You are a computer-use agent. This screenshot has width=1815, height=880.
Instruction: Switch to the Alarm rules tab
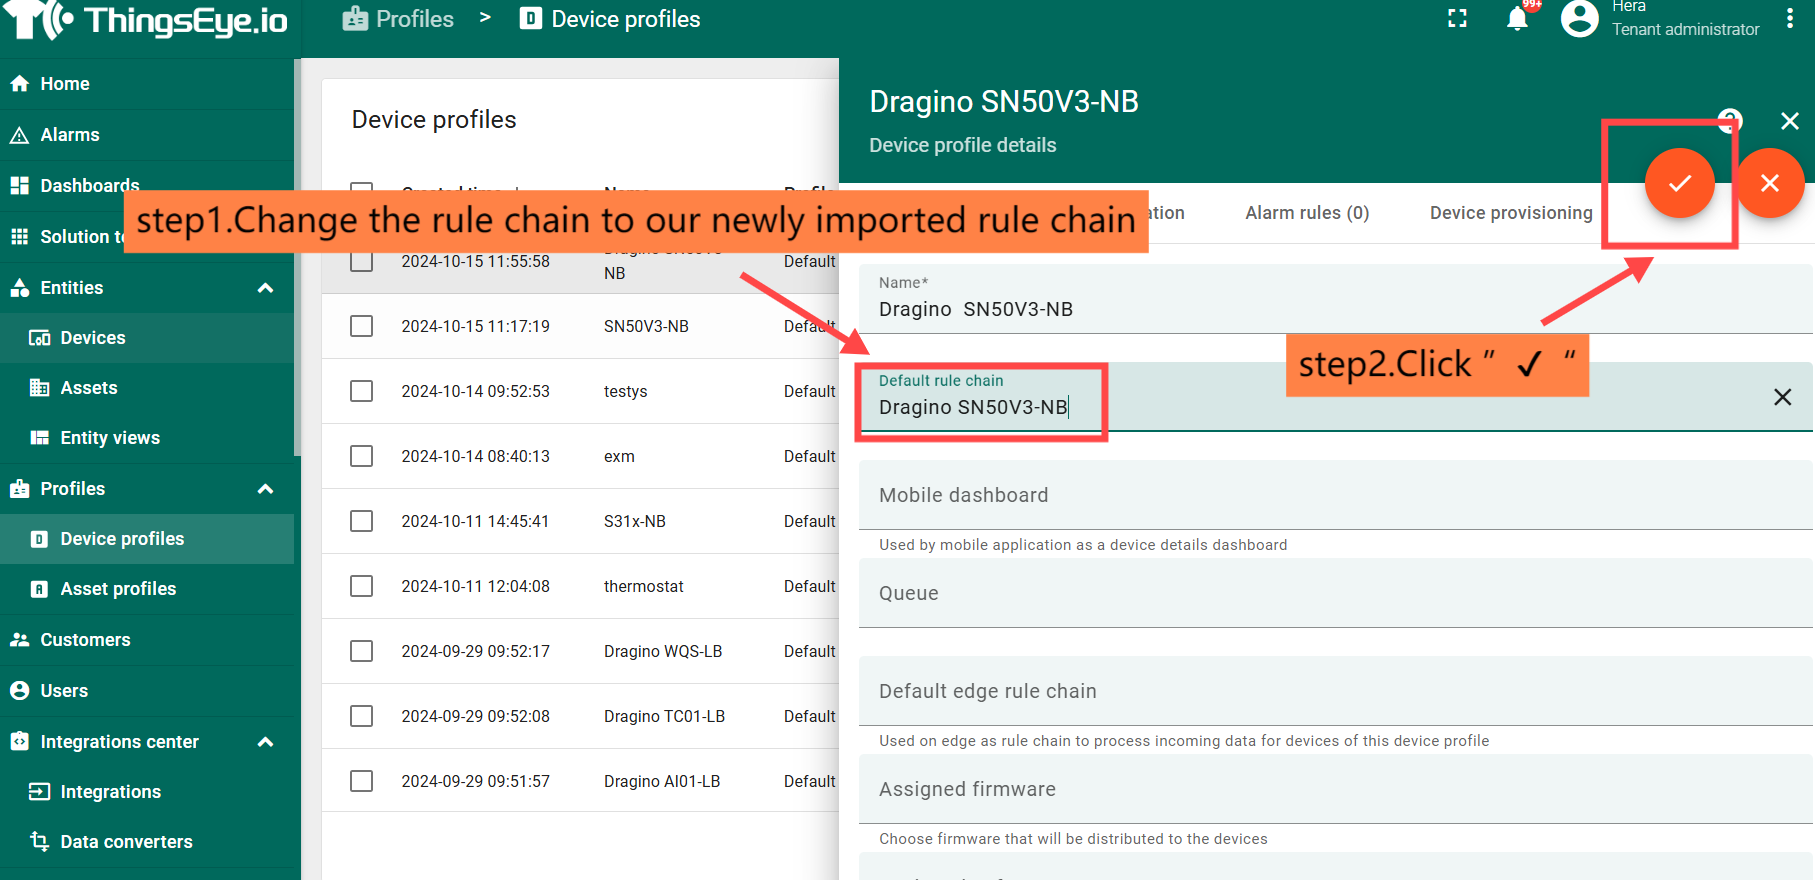1306,213
